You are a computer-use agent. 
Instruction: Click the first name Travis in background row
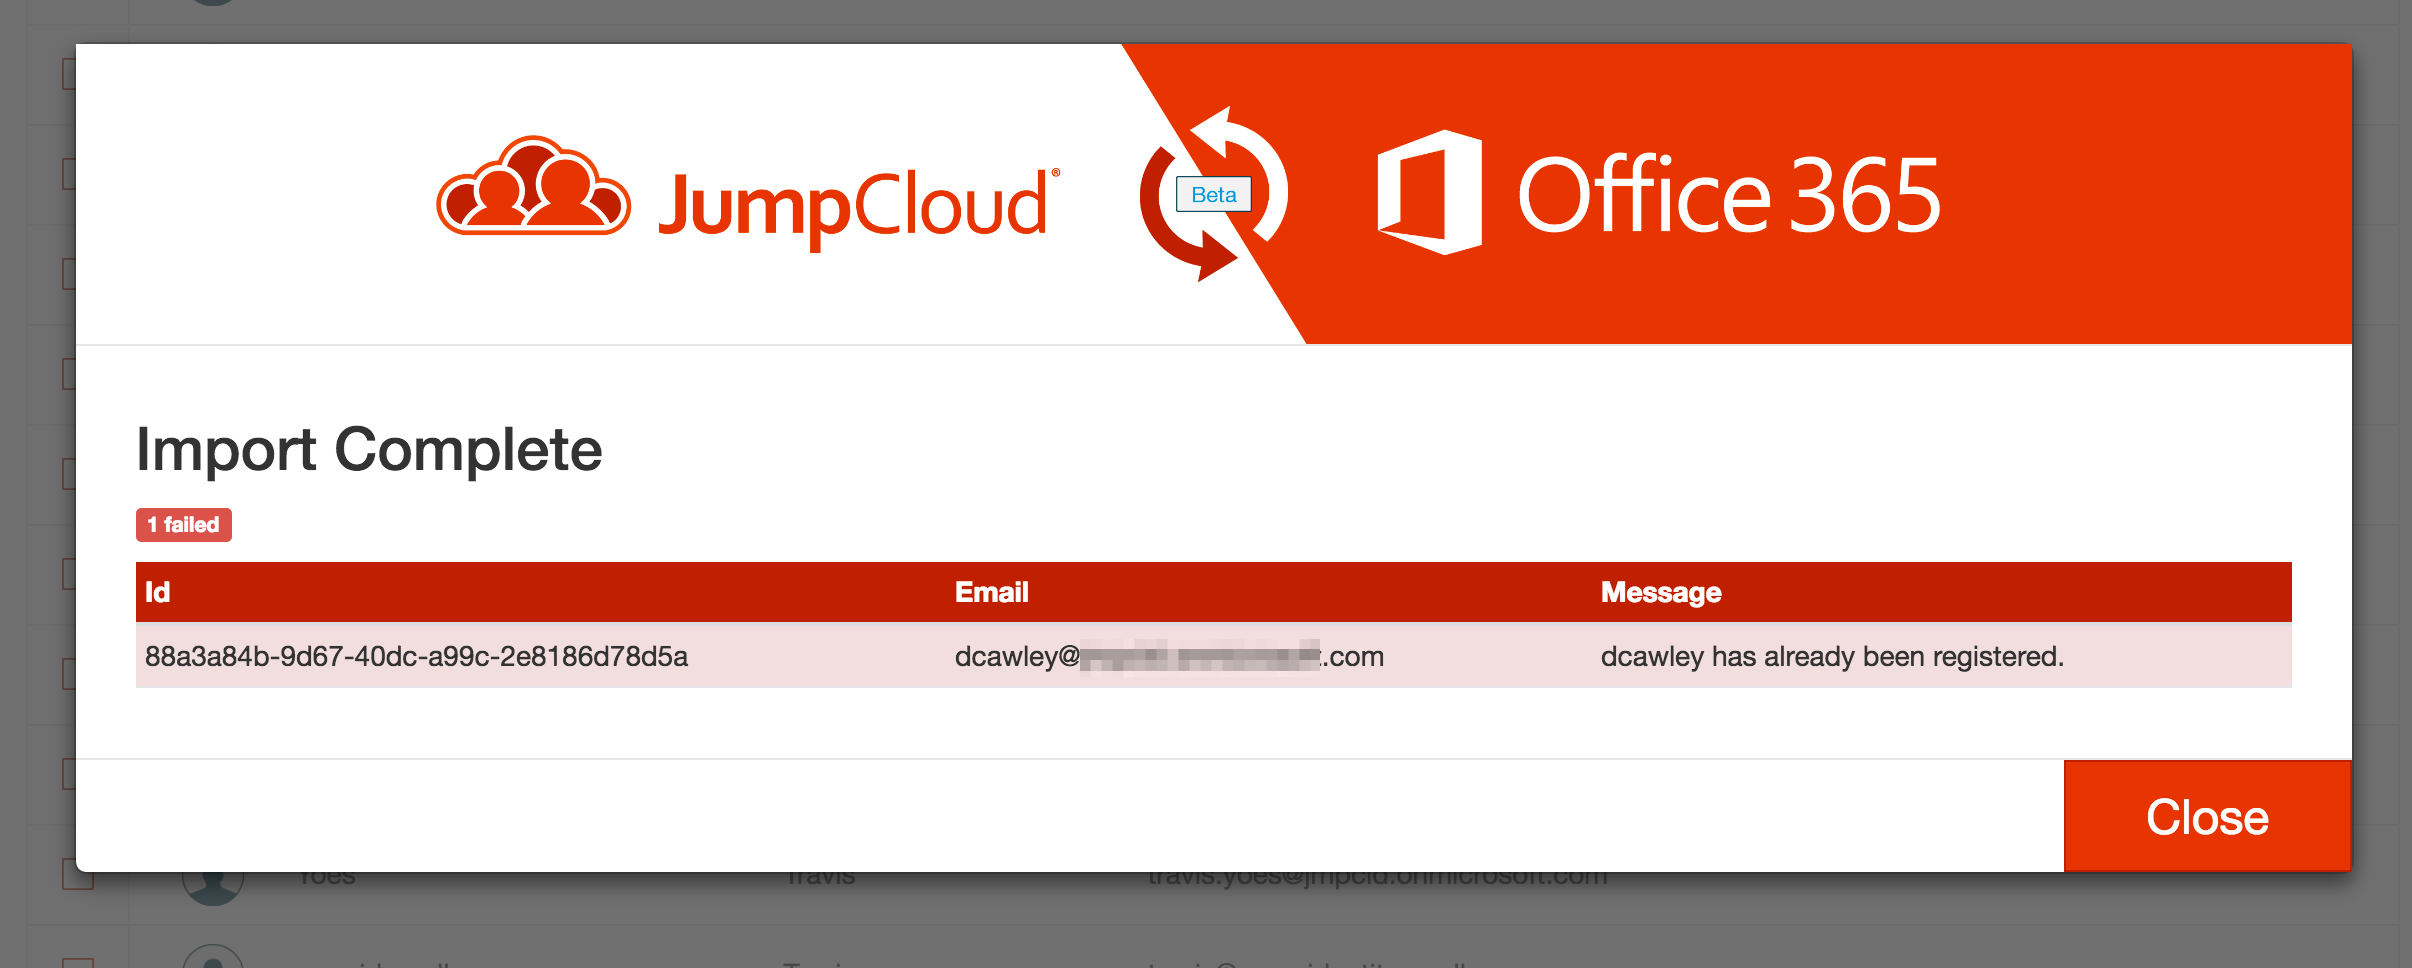[820, 879]
